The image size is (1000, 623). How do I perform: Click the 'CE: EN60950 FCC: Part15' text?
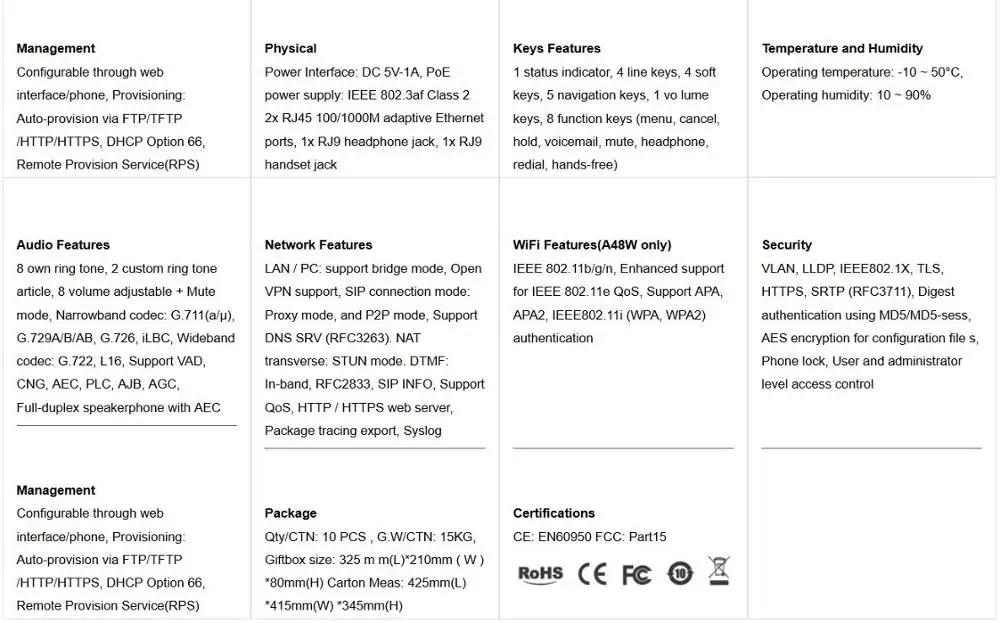pos(589,537)
